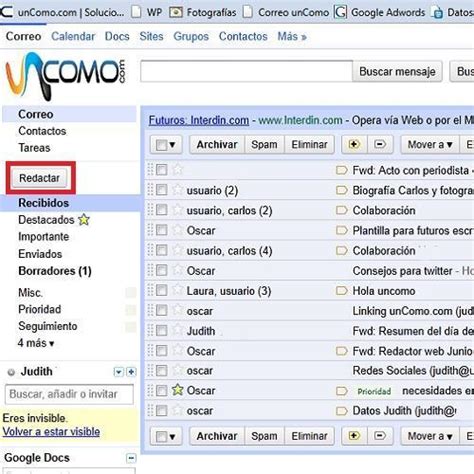
Task: Unstar the Oscar 'necesidades' message
Action: pyautogui.click(x=177, y=390)
